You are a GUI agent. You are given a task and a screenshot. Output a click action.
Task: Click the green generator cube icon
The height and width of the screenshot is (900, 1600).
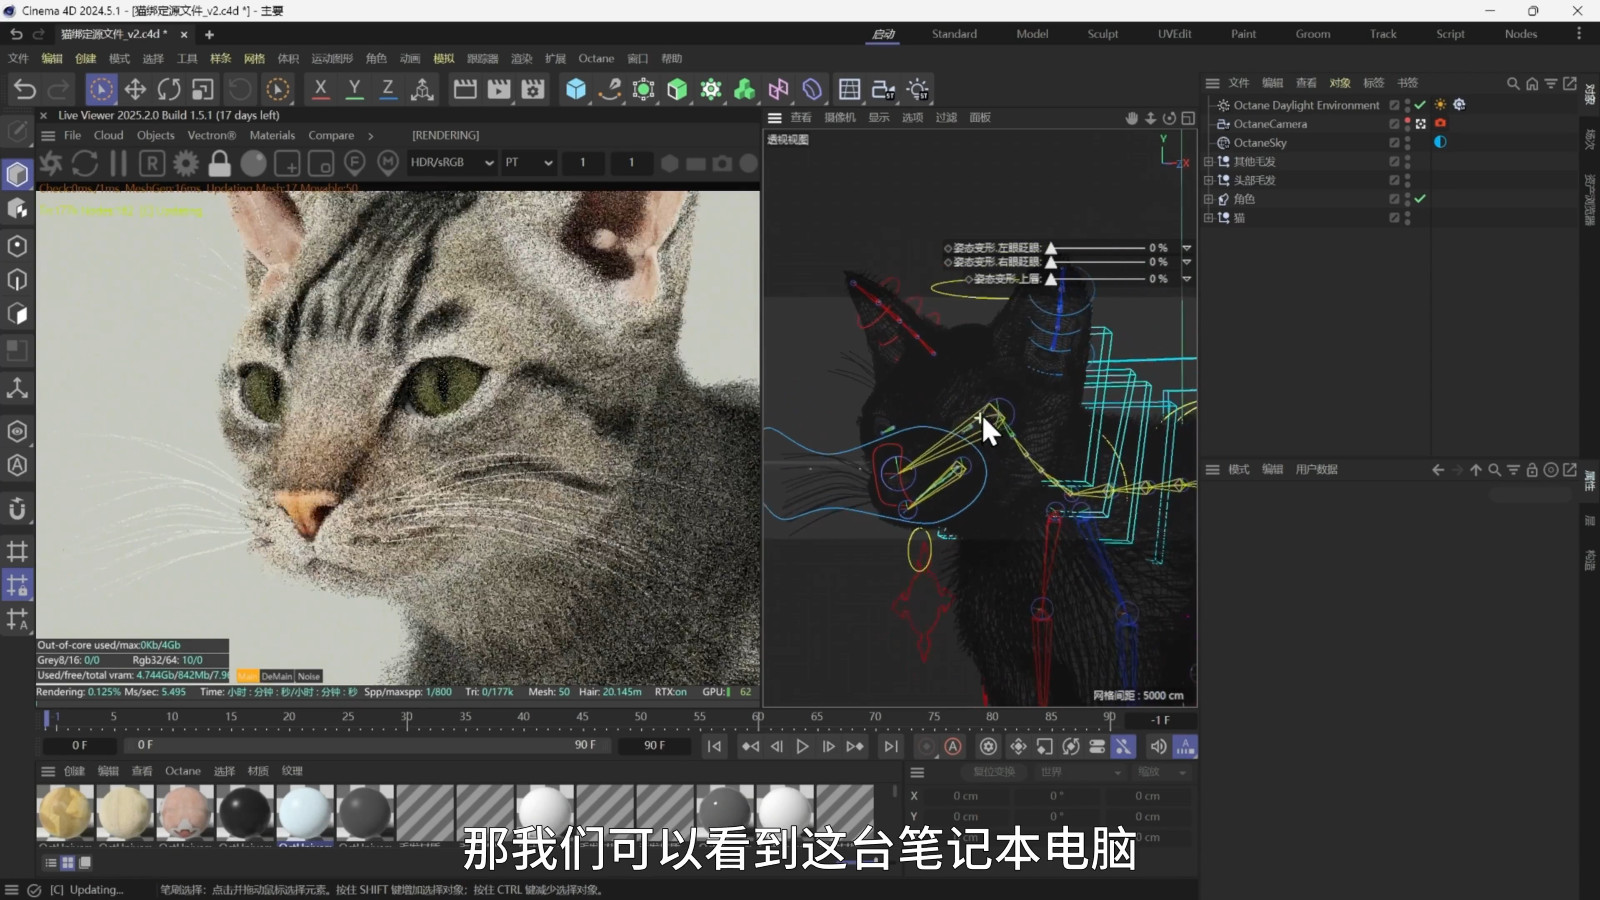coord(677,89)
